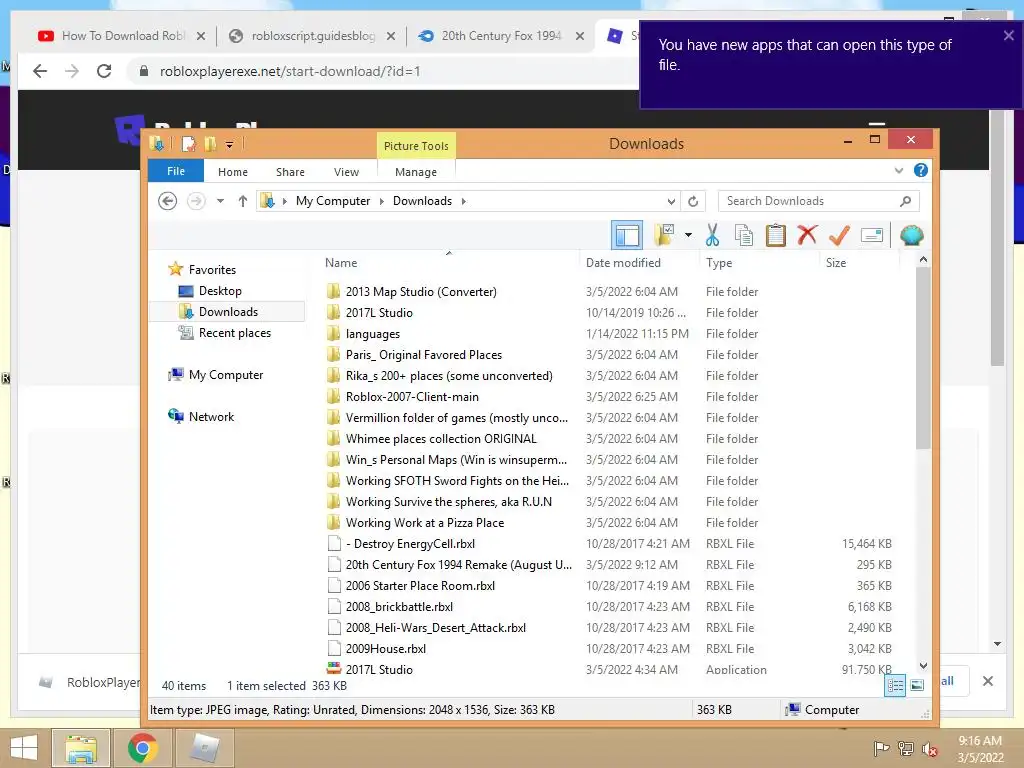Image resolution: width=1024 pixels, height=768 pixels.
Task: Click the Cut scissors icon
Action: (x=712, y=235)
